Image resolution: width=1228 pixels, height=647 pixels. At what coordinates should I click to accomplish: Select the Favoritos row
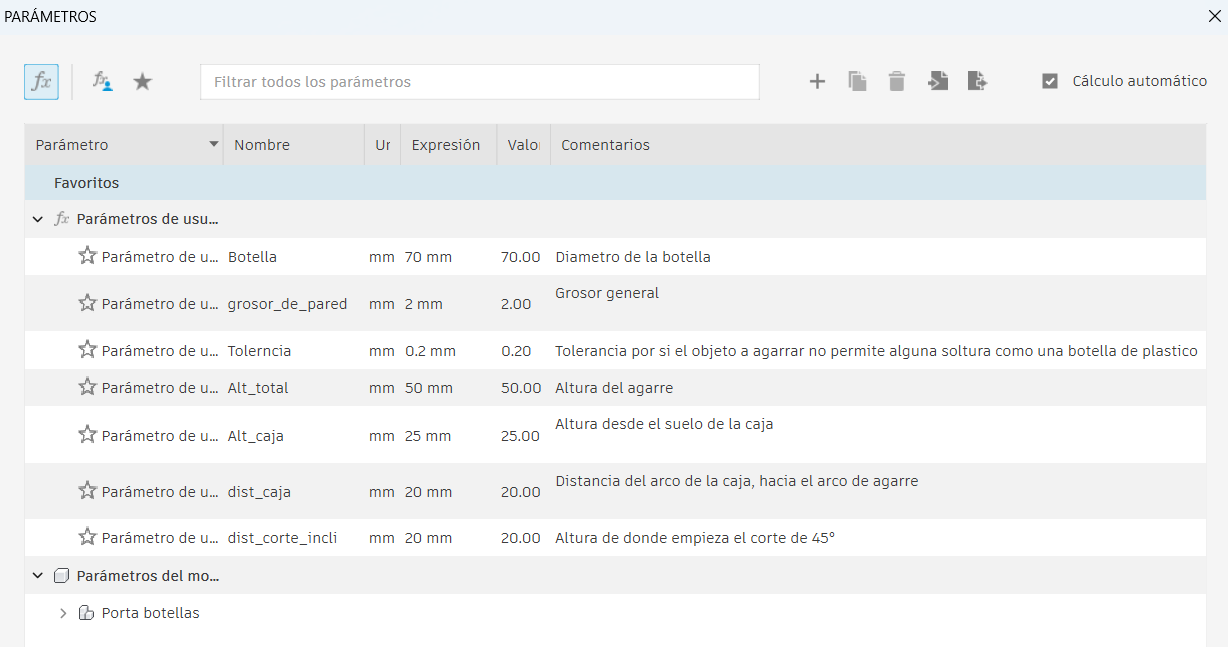(615, 183)
